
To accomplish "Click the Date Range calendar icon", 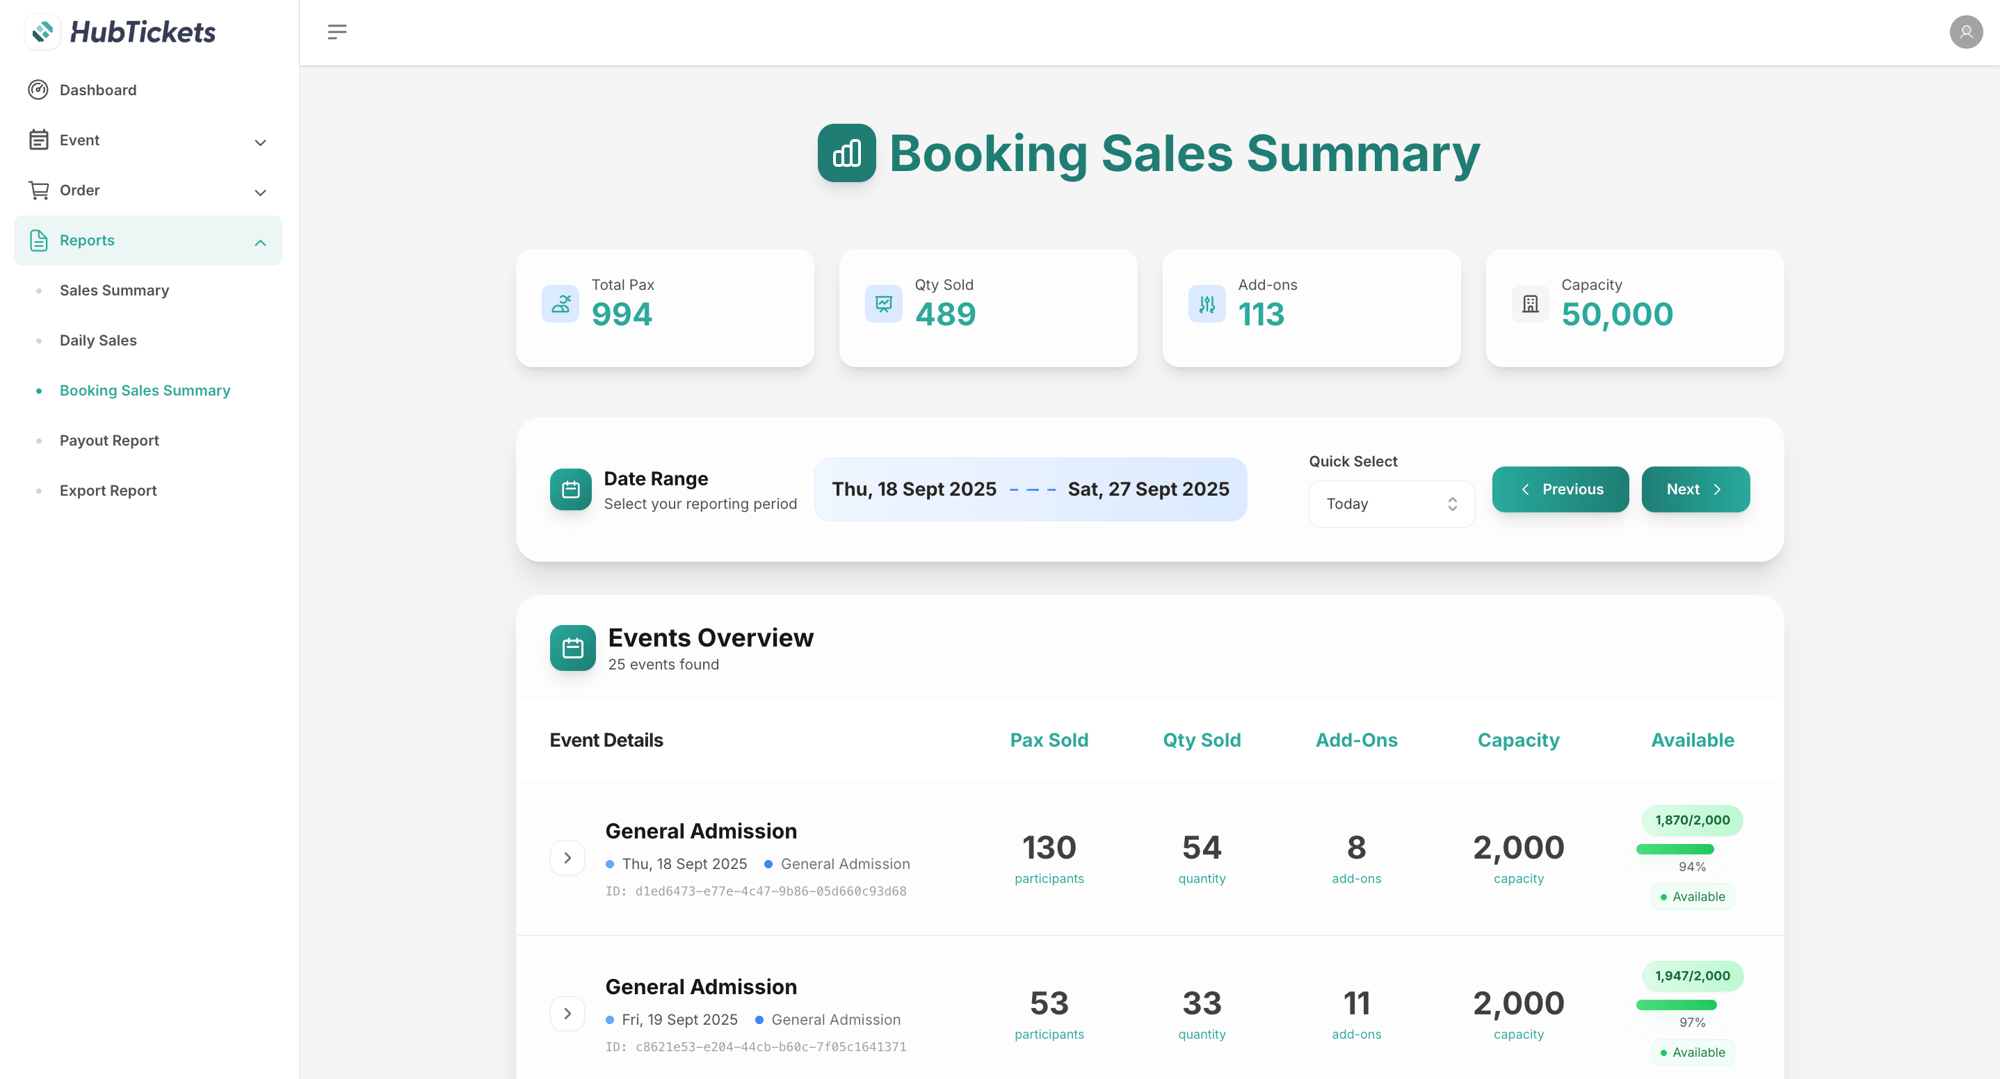I will coord(570,489).
